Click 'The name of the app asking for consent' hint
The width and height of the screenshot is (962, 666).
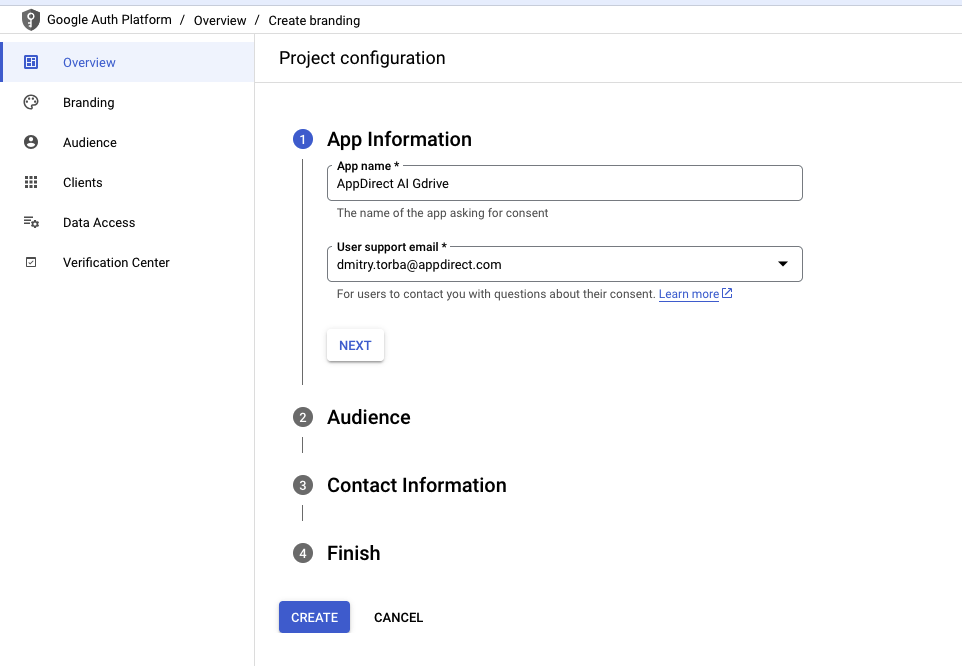pyautogui.click(x=442, y=213)
